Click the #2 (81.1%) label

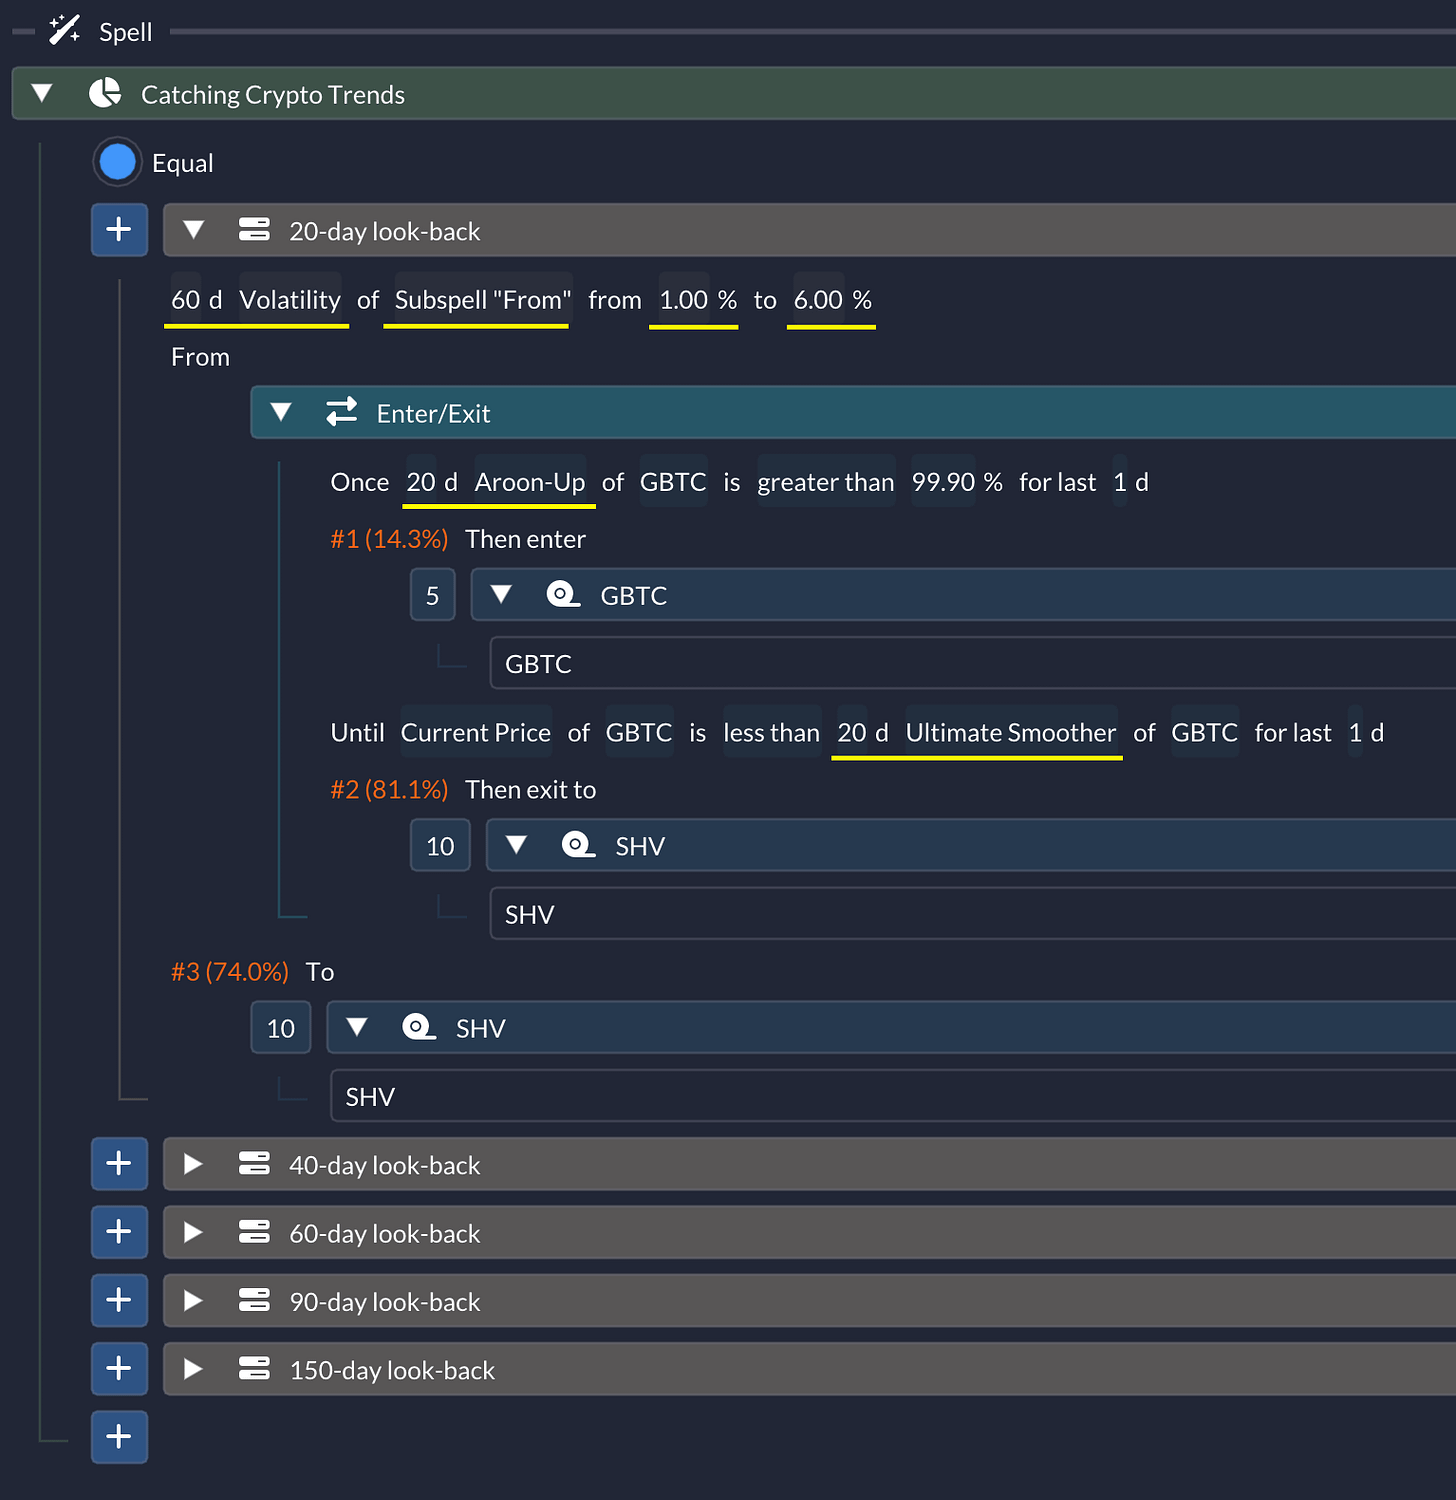389,790
